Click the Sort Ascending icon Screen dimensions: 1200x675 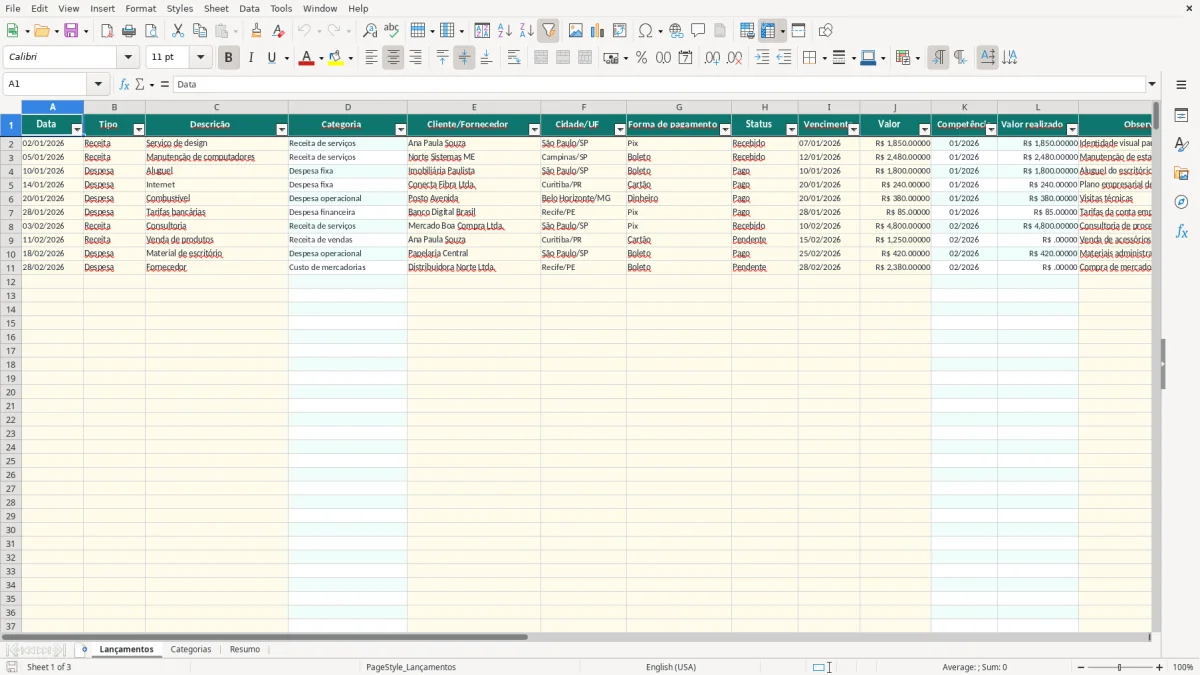[504, 31]
